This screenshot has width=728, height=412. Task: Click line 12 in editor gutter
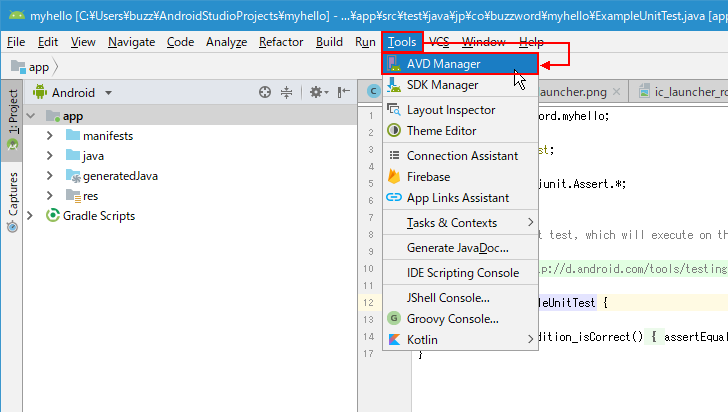368,303
